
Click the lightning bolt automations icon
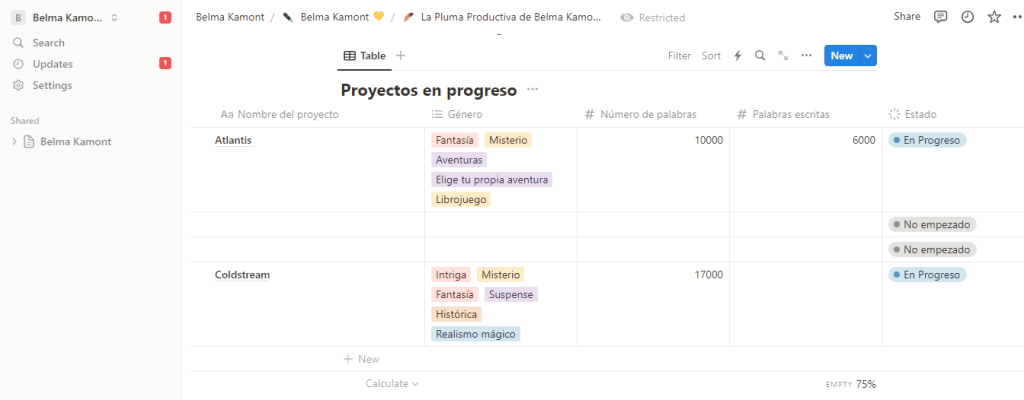[738, 56]
